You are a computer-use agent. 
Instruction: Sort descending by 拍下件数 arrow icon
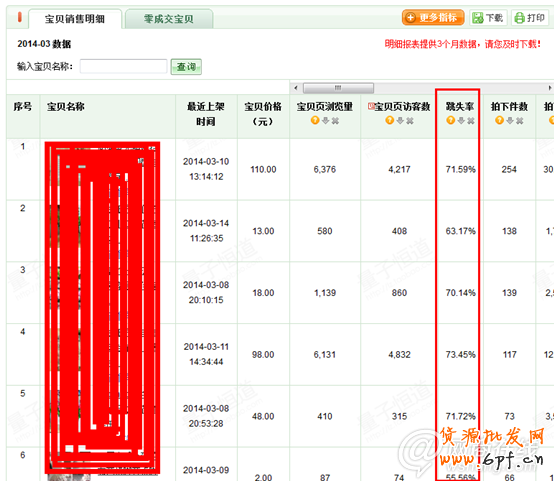tap(510, 121)
